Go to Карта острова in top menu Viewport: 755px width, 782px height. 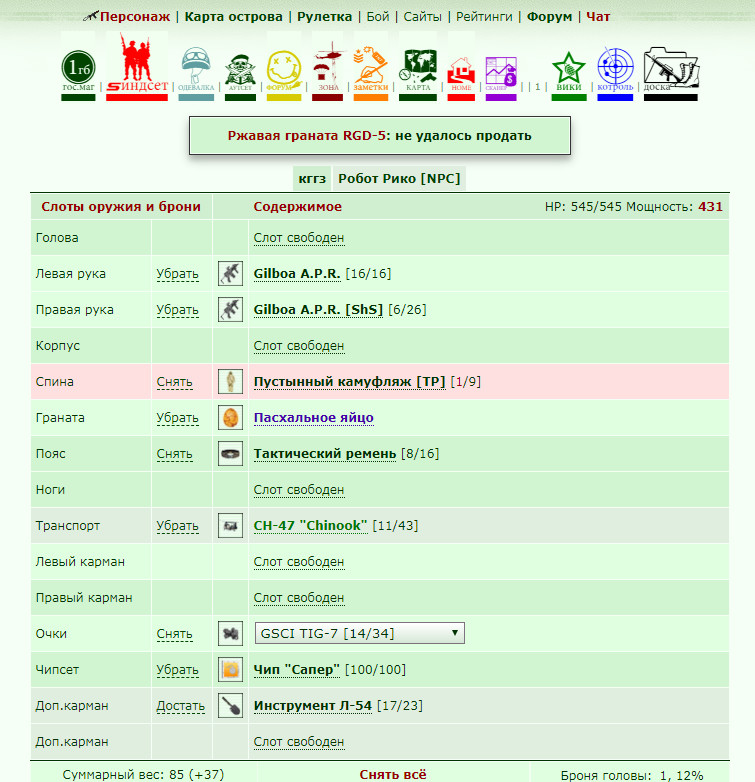coord(233,16)
